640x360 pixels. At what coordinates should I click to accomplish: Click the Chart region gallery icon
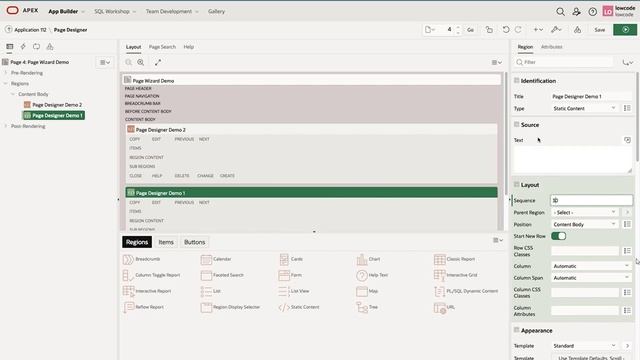click(x=362, y=260)
